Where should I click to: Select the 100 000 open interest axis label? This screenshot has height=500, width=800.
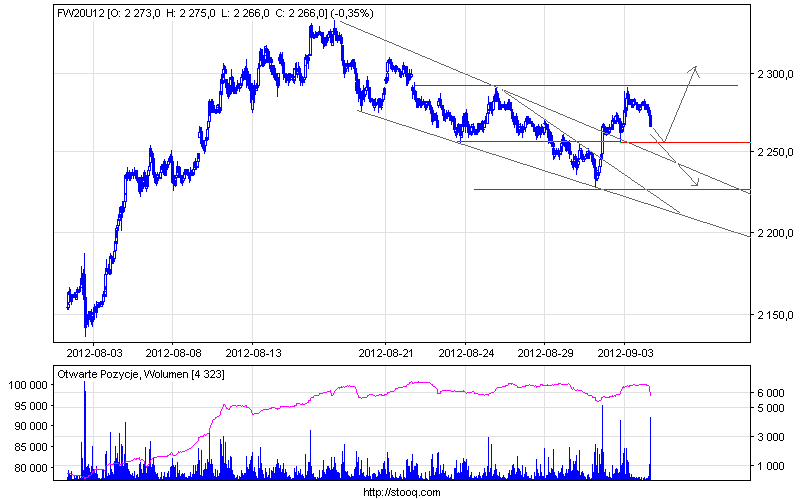28,385
